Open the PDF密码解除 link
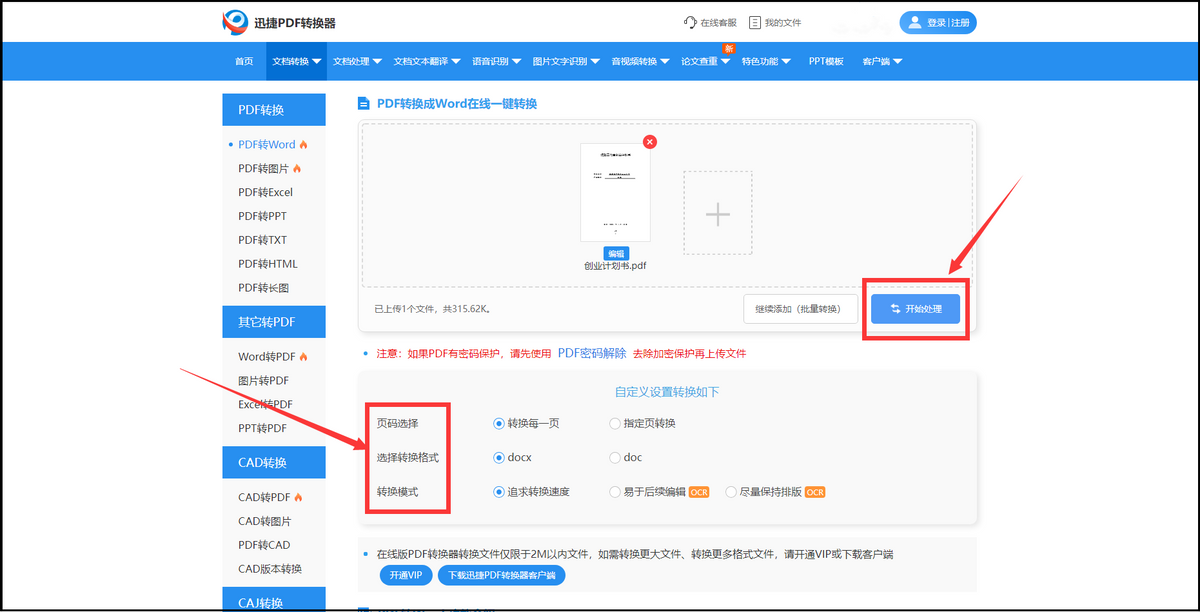 [x=592, y=353]
